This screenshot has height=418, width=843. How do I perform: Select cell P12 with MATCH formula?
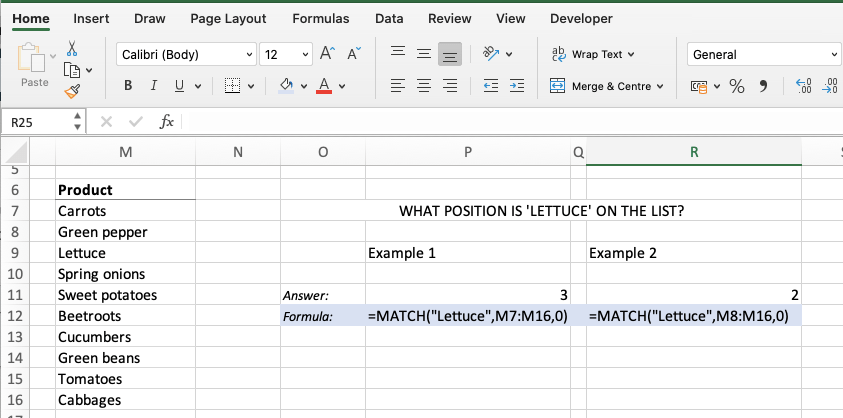tap(468, 316)
